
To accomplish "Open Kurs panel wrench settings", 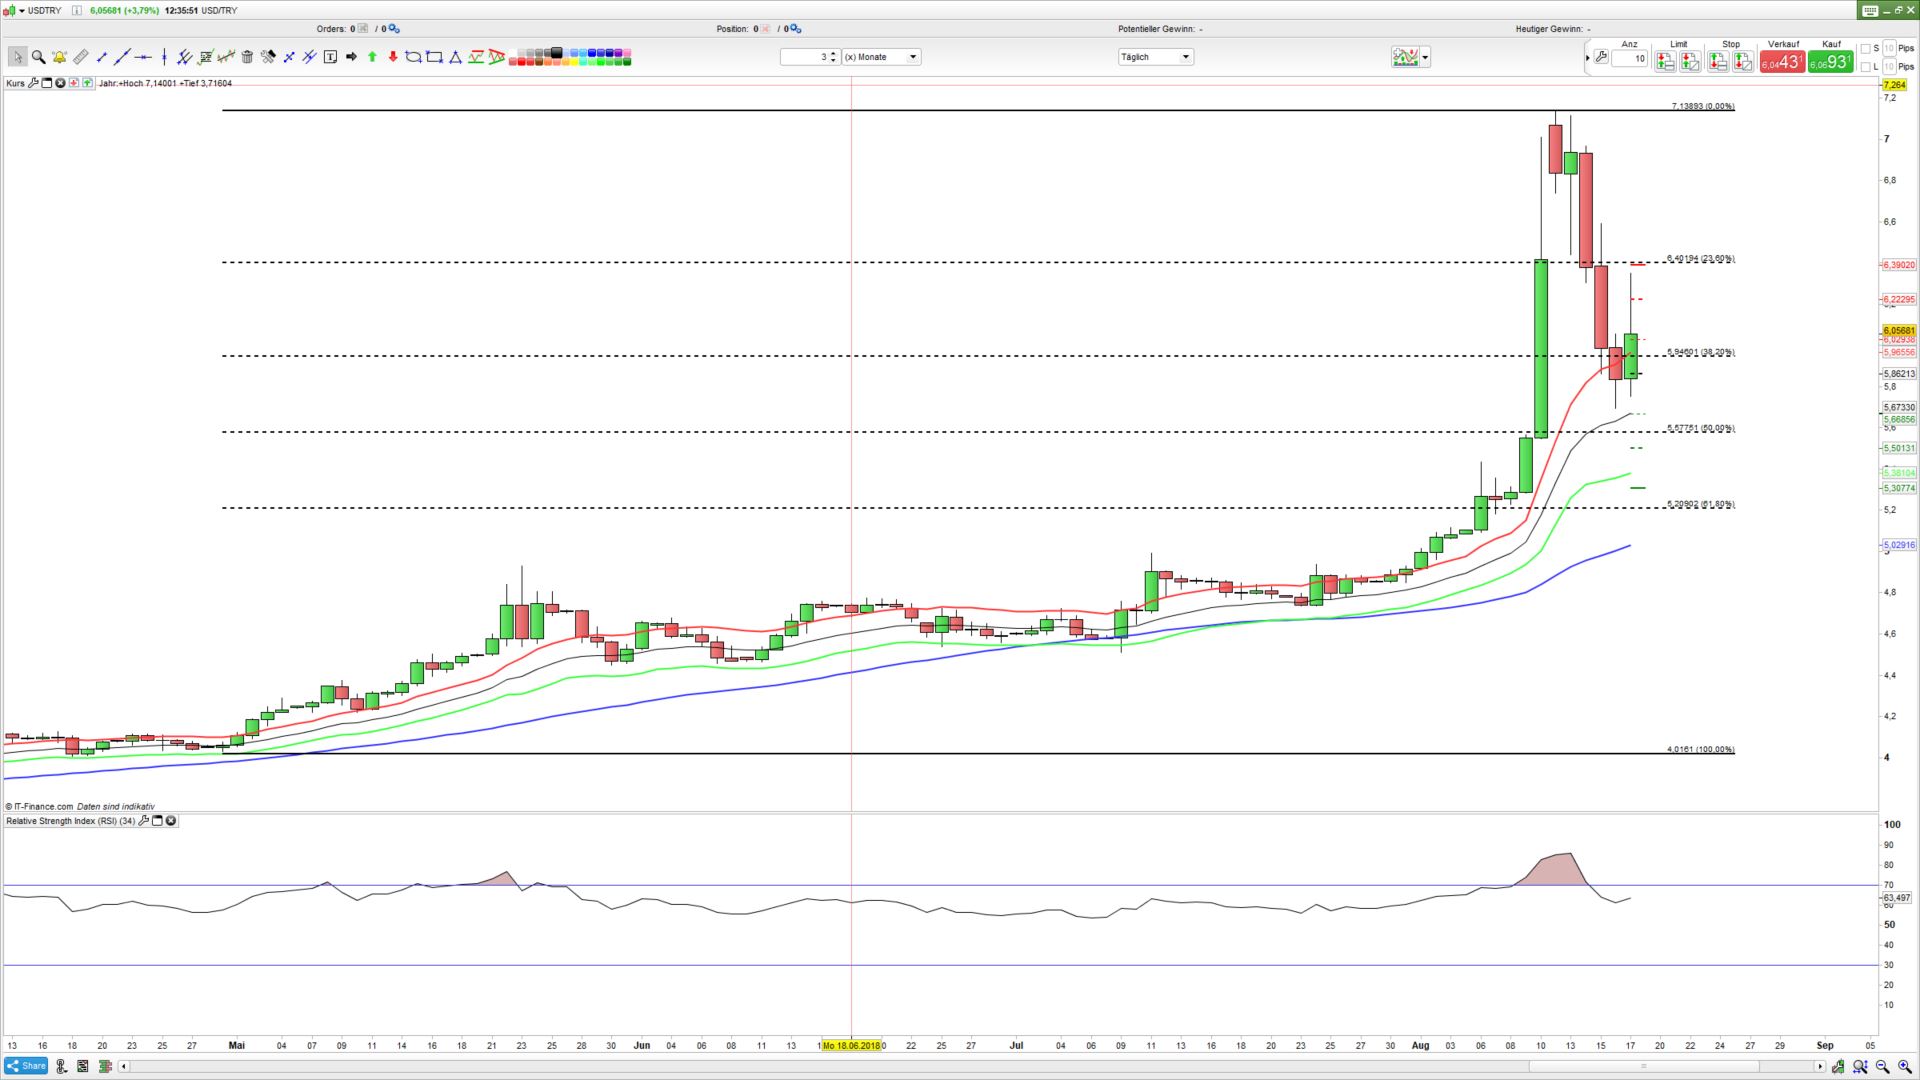I will tap(34, 83).
